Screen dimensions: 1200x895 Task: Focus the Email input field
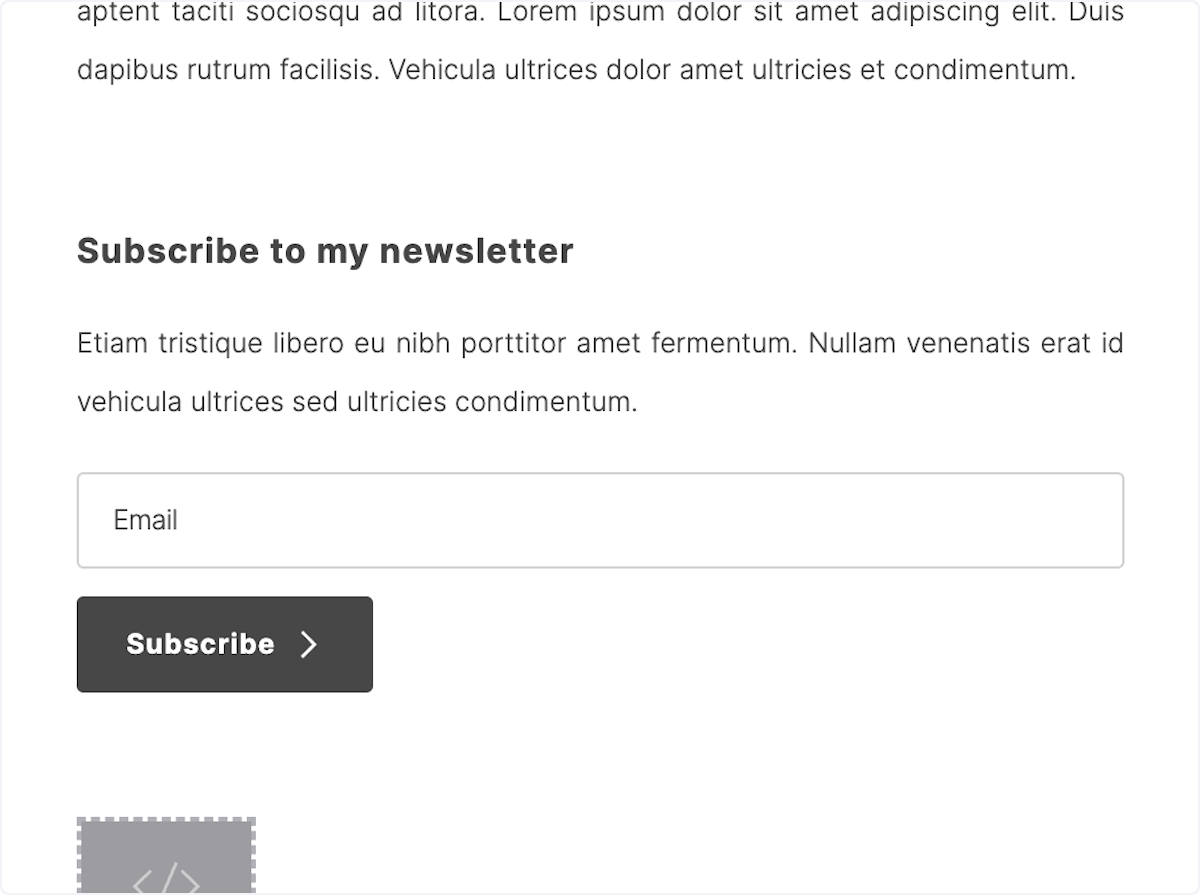(600, 520)
